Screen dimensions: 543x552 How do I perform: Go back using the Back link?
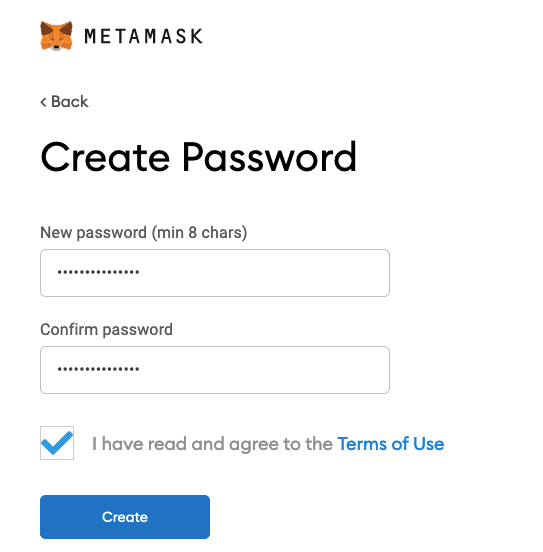pos(64,102)
